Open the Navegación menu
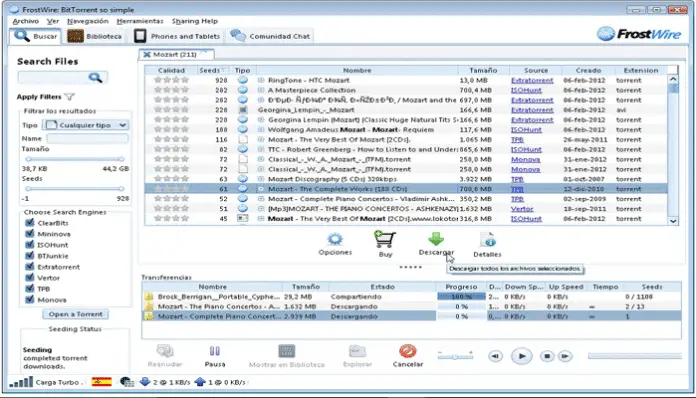The height and width of the screenshot is (398, 696). coord(87,21)
